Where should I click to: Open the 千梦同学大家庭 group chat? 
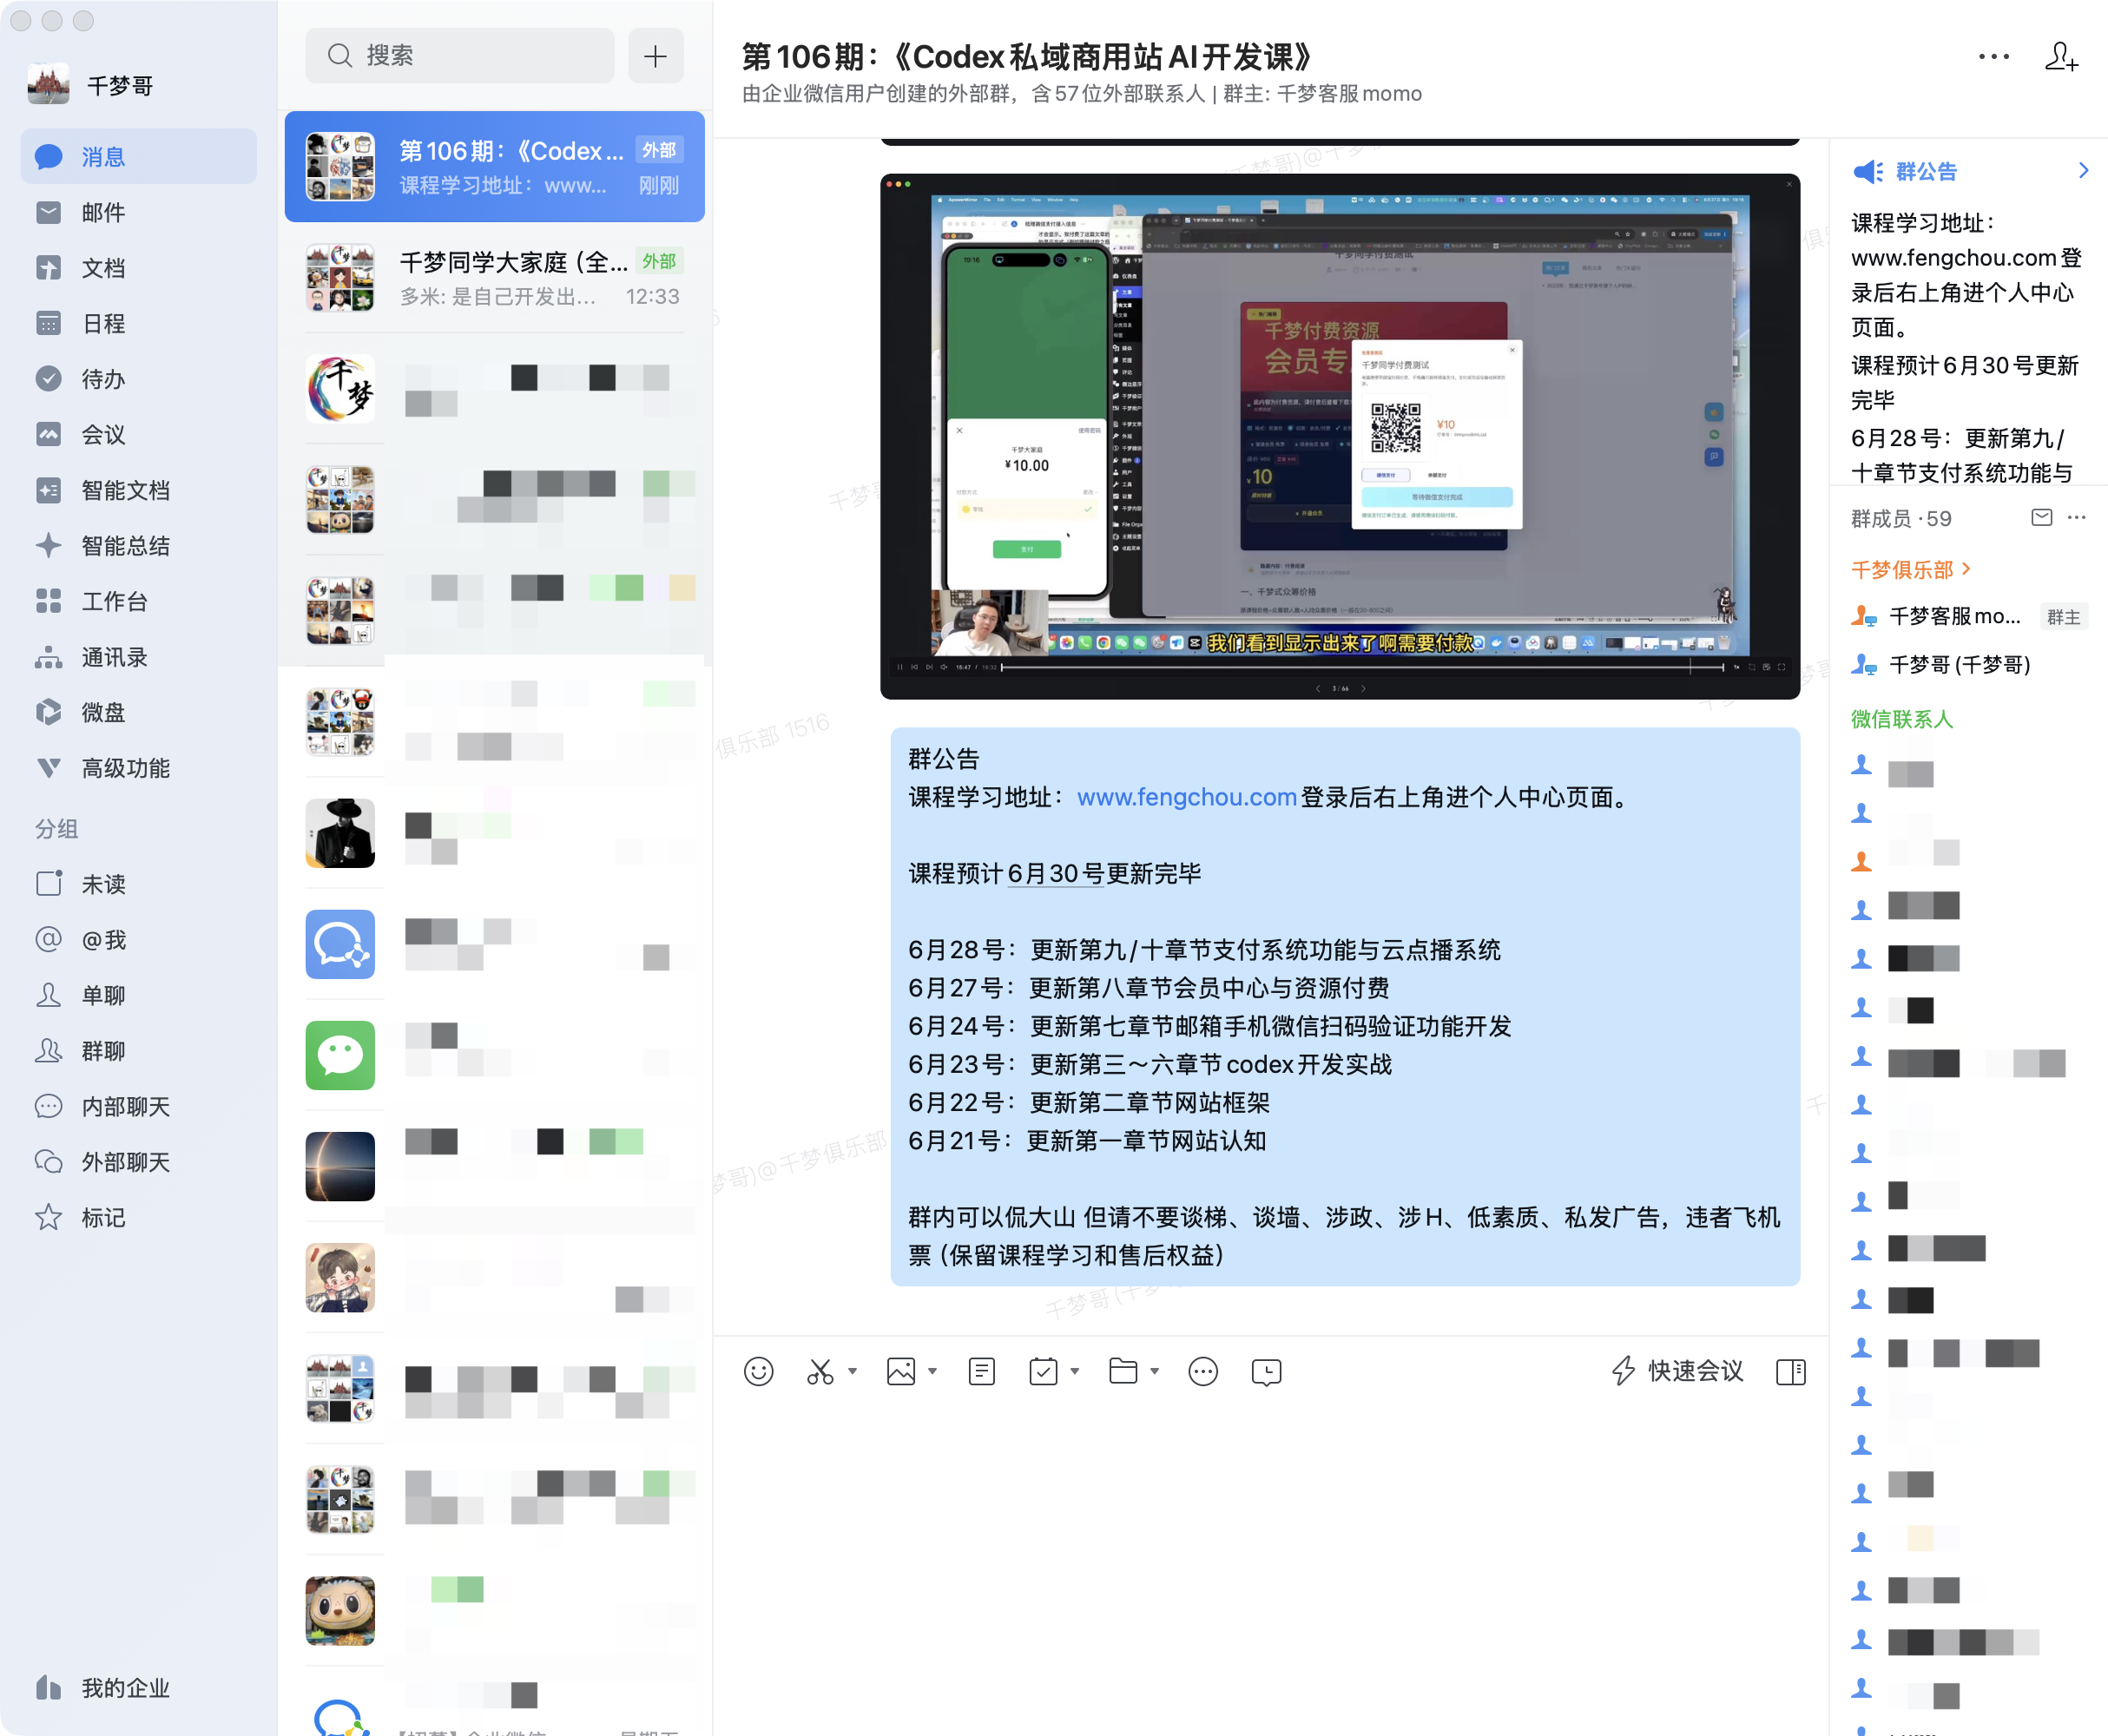click(x=494, y=278)
